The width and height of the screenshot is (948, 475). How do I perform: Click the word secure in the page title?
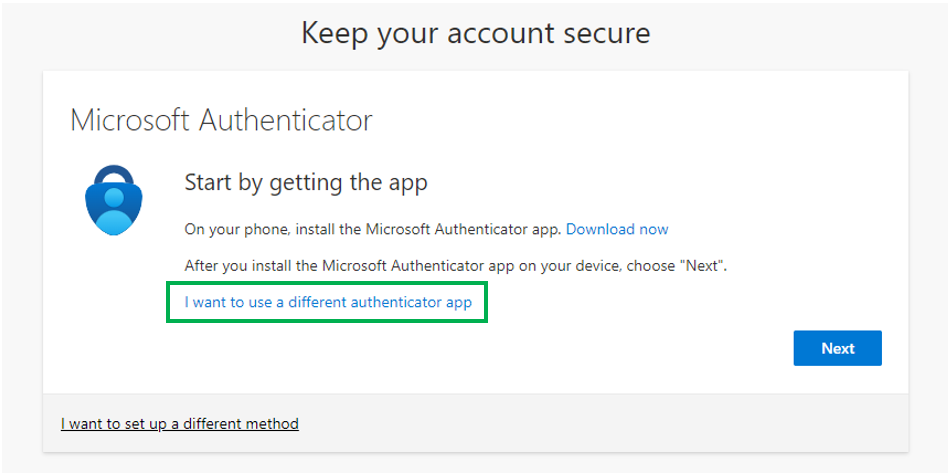pyautogui.click(x=605, y=33)
